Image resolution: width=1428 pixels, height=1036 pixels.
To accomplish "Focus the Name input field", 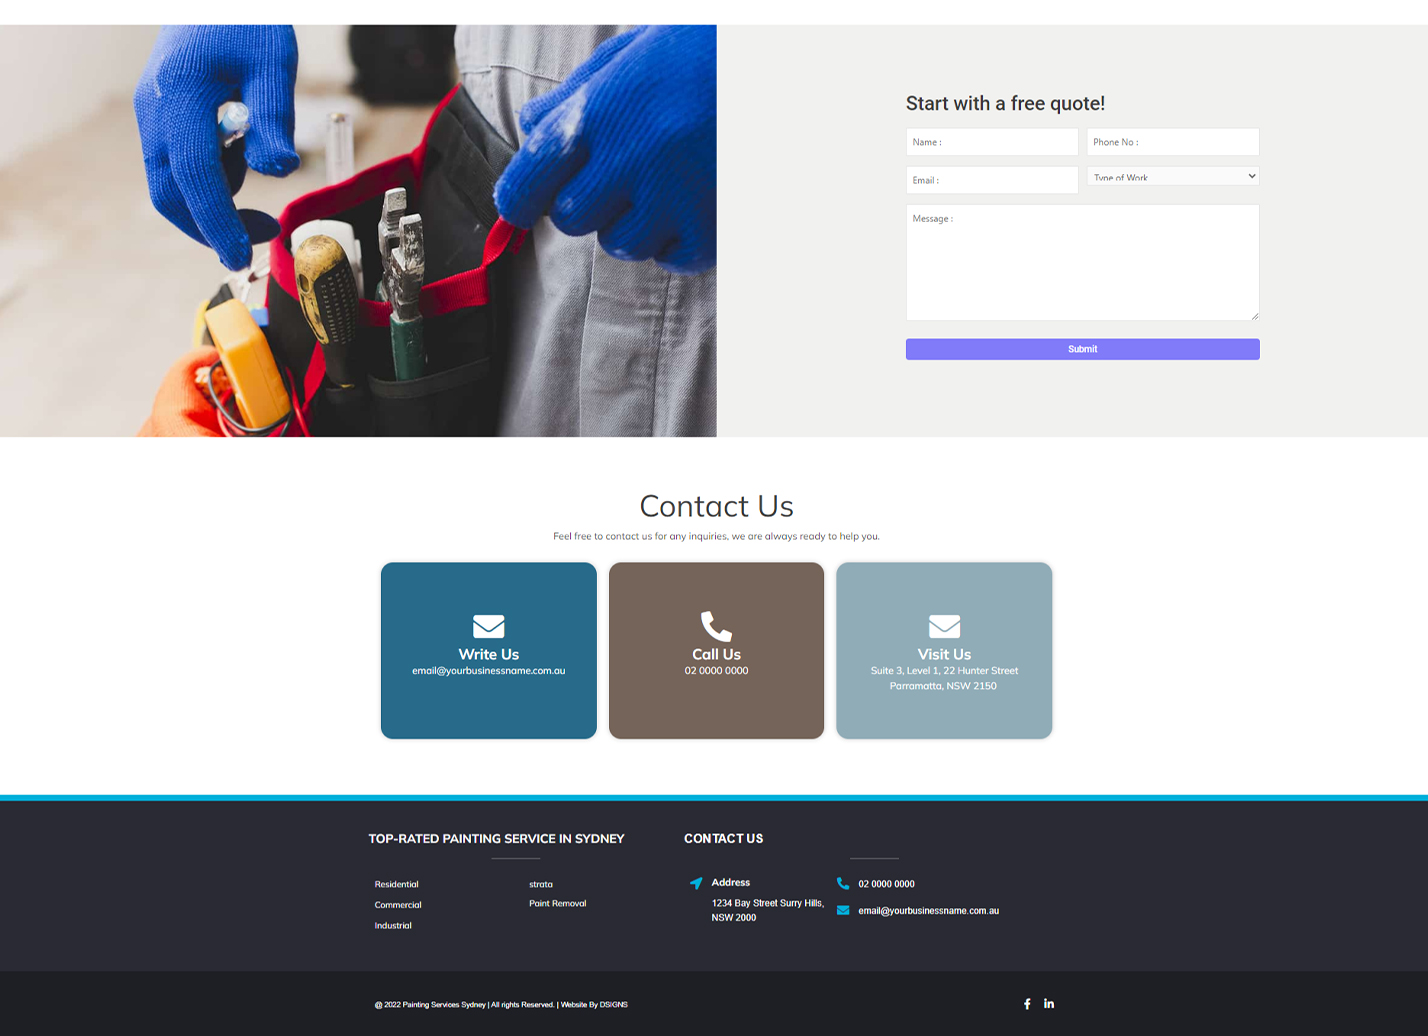I will [991, 142].
